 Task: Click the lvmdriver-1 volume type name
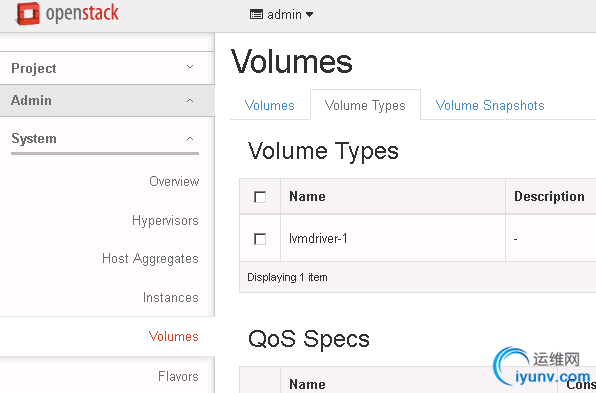[x=318, y=238]
